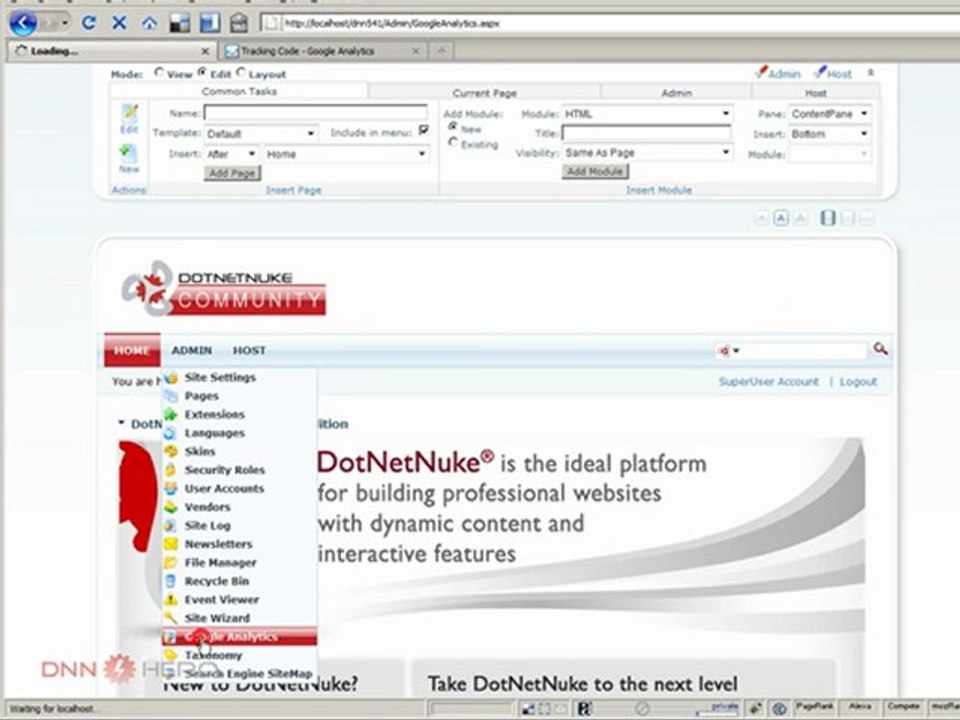Click the page width layout icon
960x720 pixels.
(828, 218)
